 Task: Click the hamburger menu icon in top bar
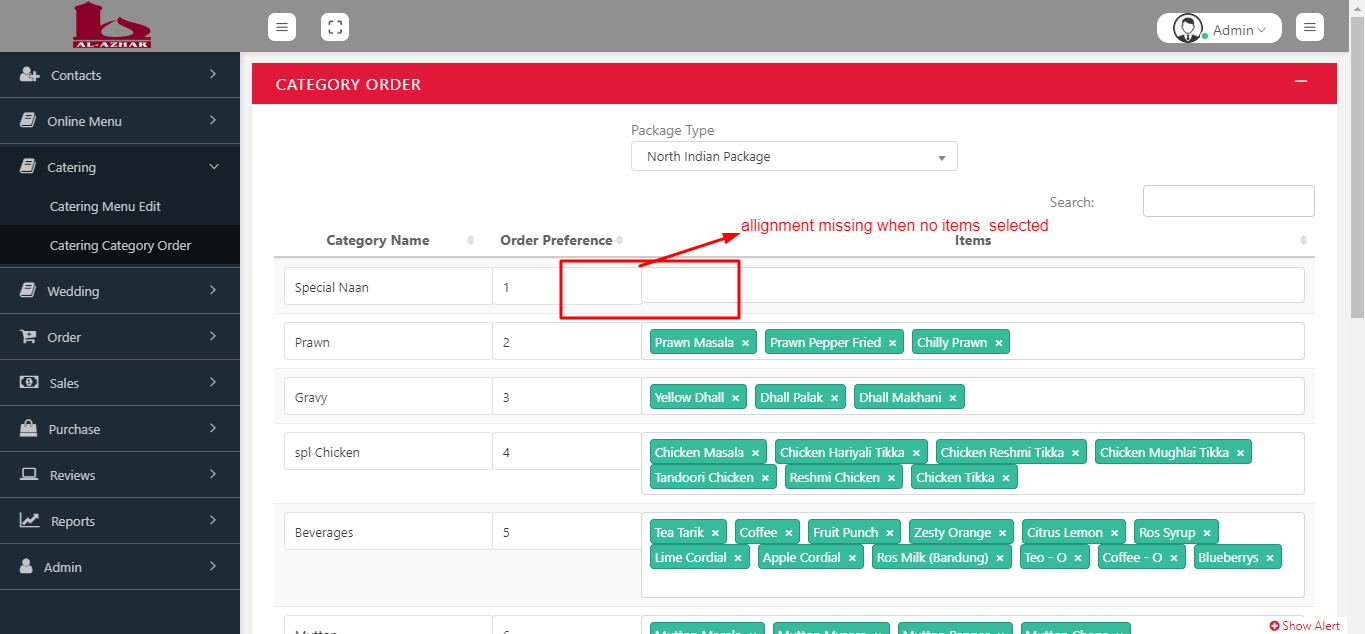(x=282, y=27)
